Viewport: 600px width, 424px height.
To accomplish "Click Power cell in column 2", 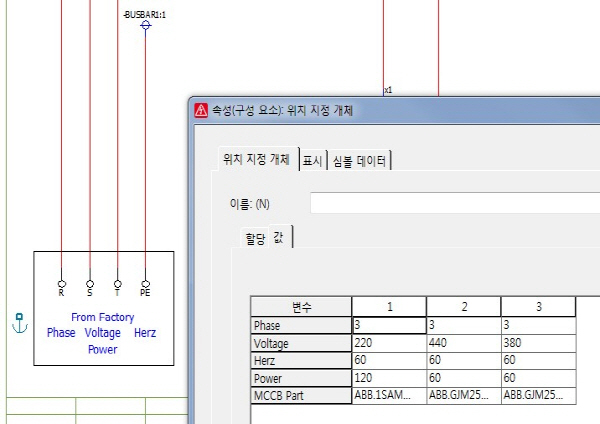I will pyautogui.click(x=464, y=378).
